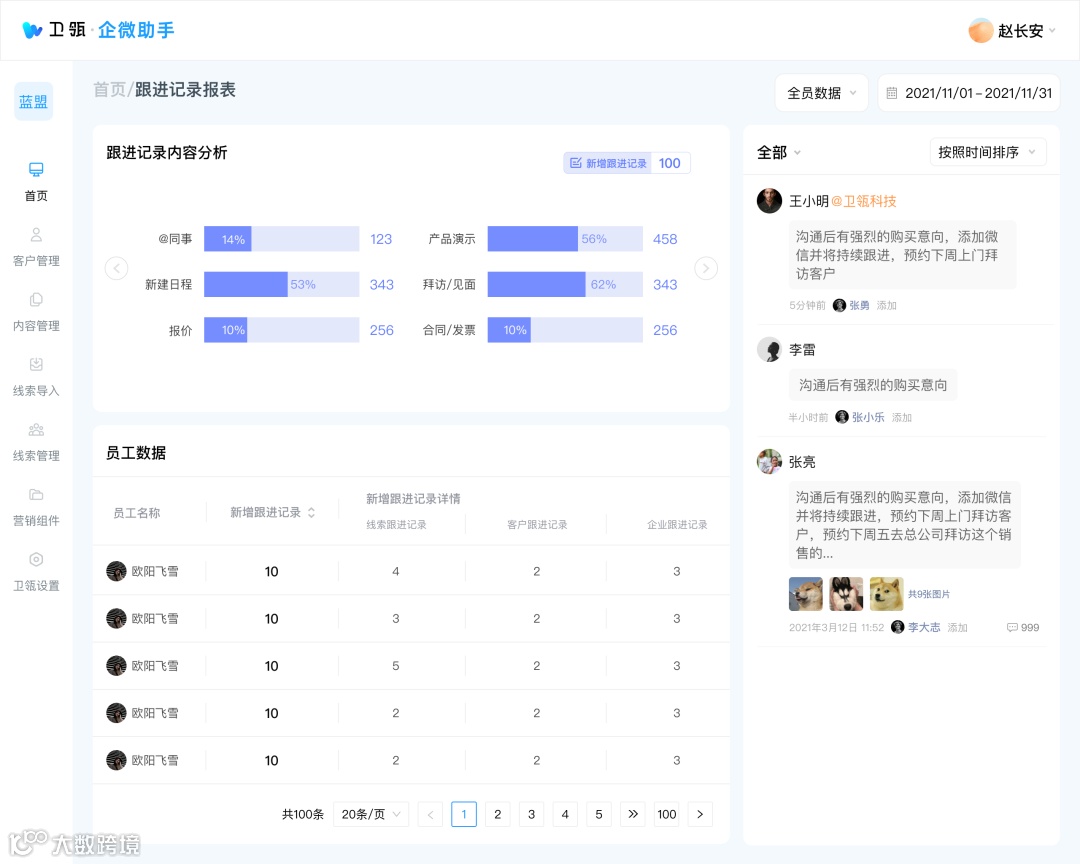Image resolution: width=1080 pixels, height=864 pixels.
Task: Go to next page arrow
Action: [700, 814]
